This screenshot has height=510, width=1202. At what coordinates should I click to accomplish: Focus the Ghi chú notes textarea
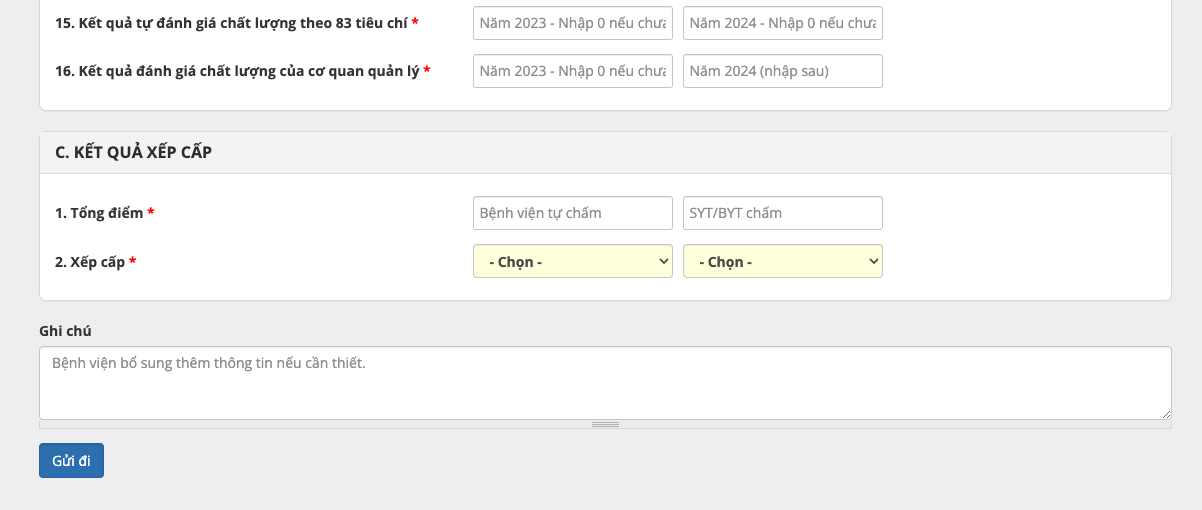pos(604,382)
